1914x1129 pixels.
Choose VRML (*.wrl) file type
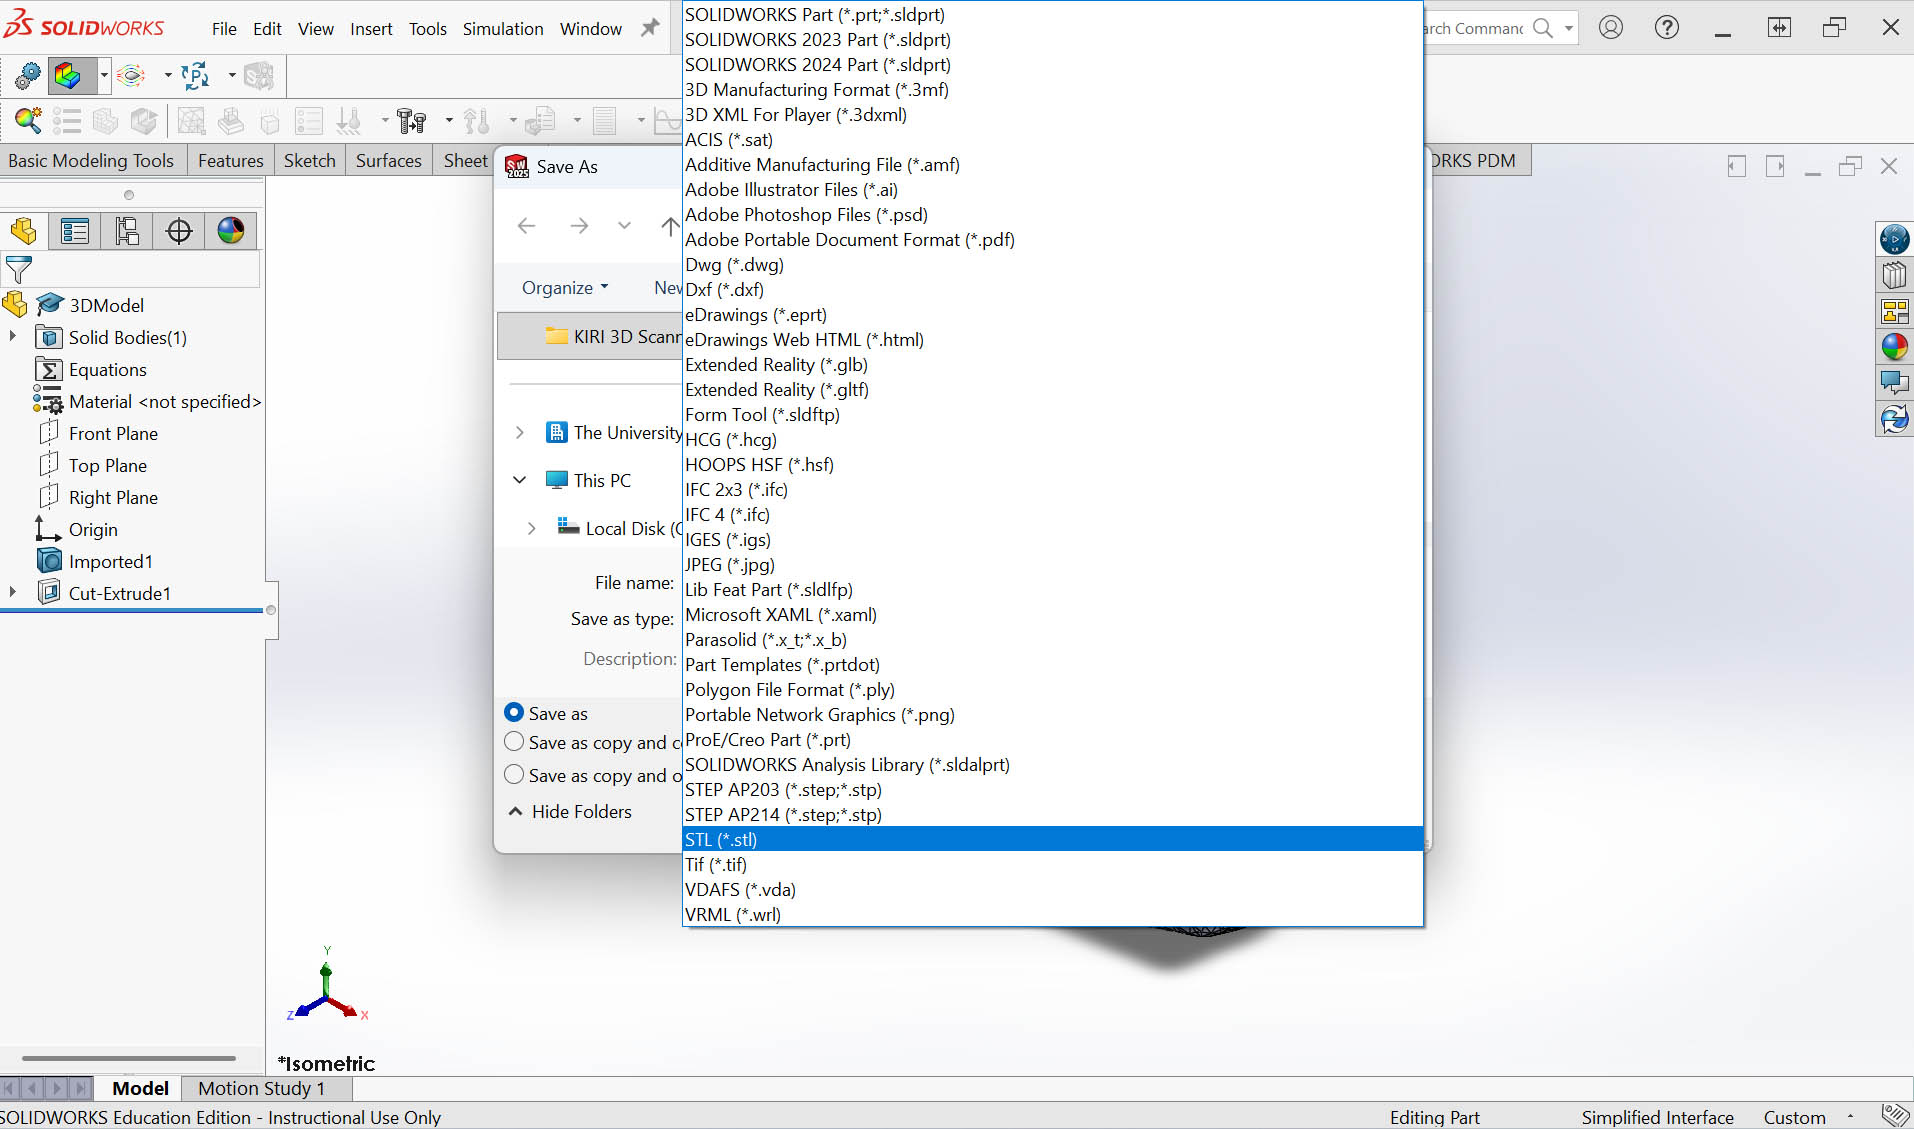1052,915
